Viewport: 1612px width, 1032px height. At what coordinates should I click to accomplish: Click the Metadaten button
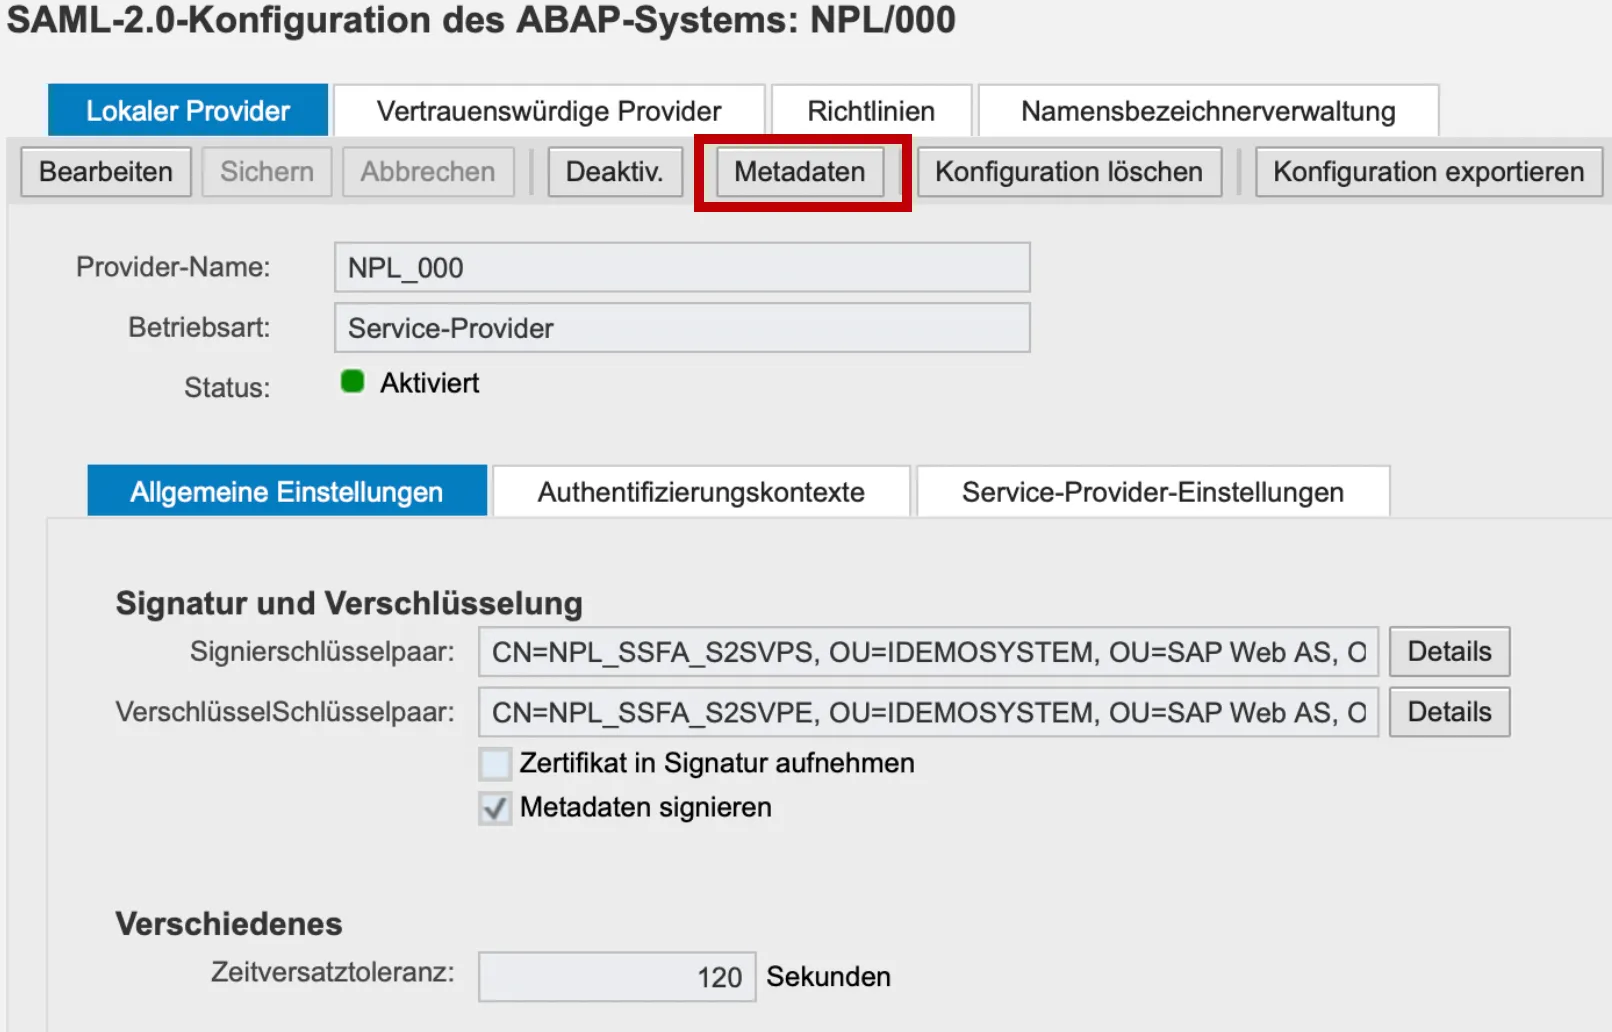coord(799,172)
